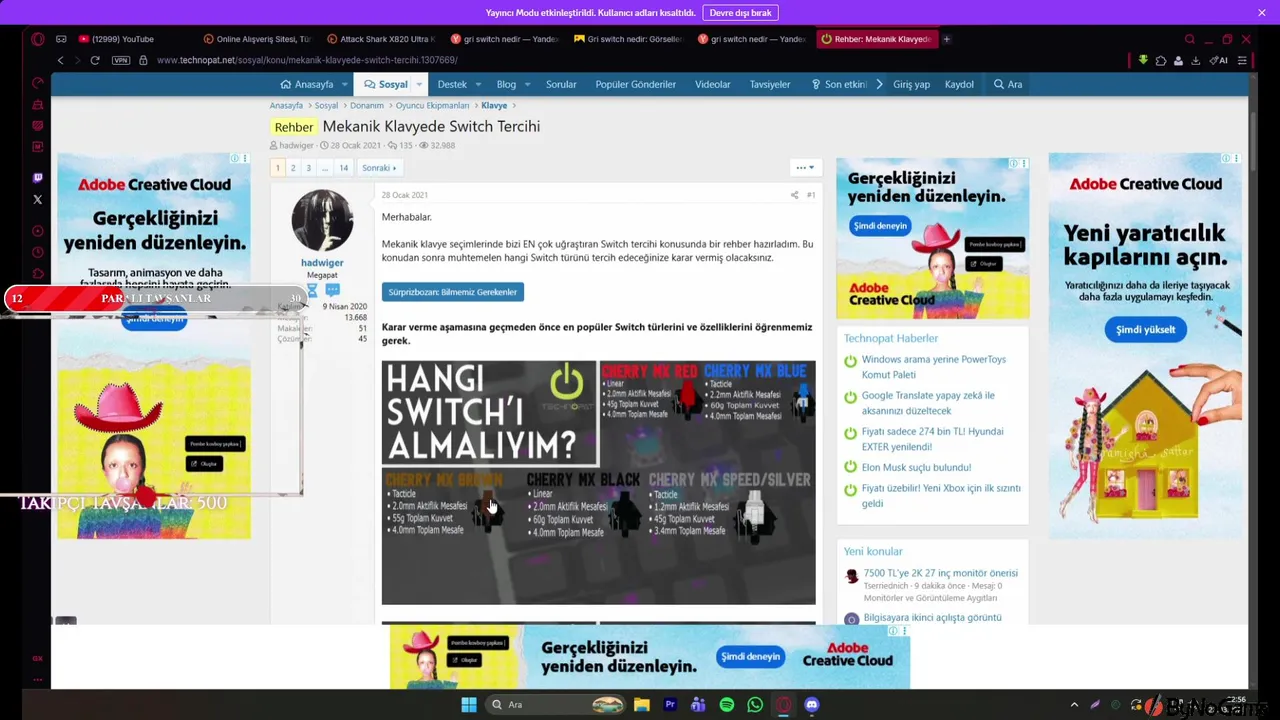This screenshot has width=1280, height=720.
Task: Click the tab search magnifier icon
Action: tap(1189, 39)
